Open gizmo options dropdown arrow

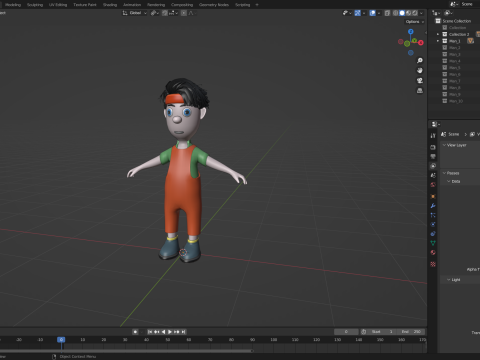pos(364,13)
